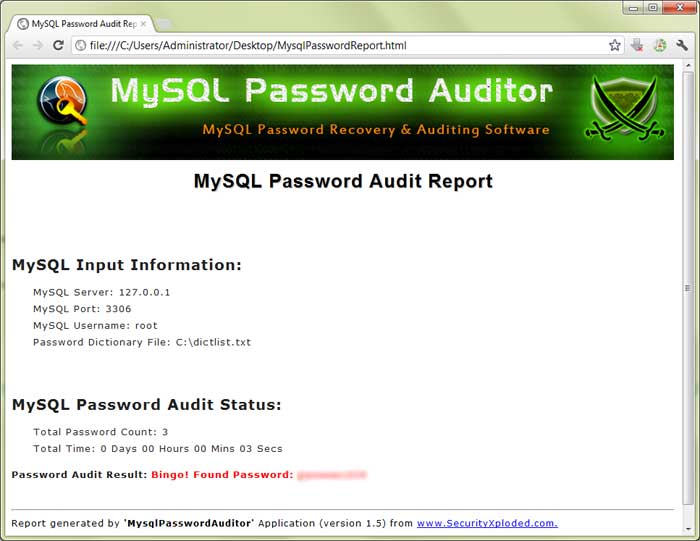
Task: Close the MySQL Password Audit Report tab
Action: coord(143,22)
